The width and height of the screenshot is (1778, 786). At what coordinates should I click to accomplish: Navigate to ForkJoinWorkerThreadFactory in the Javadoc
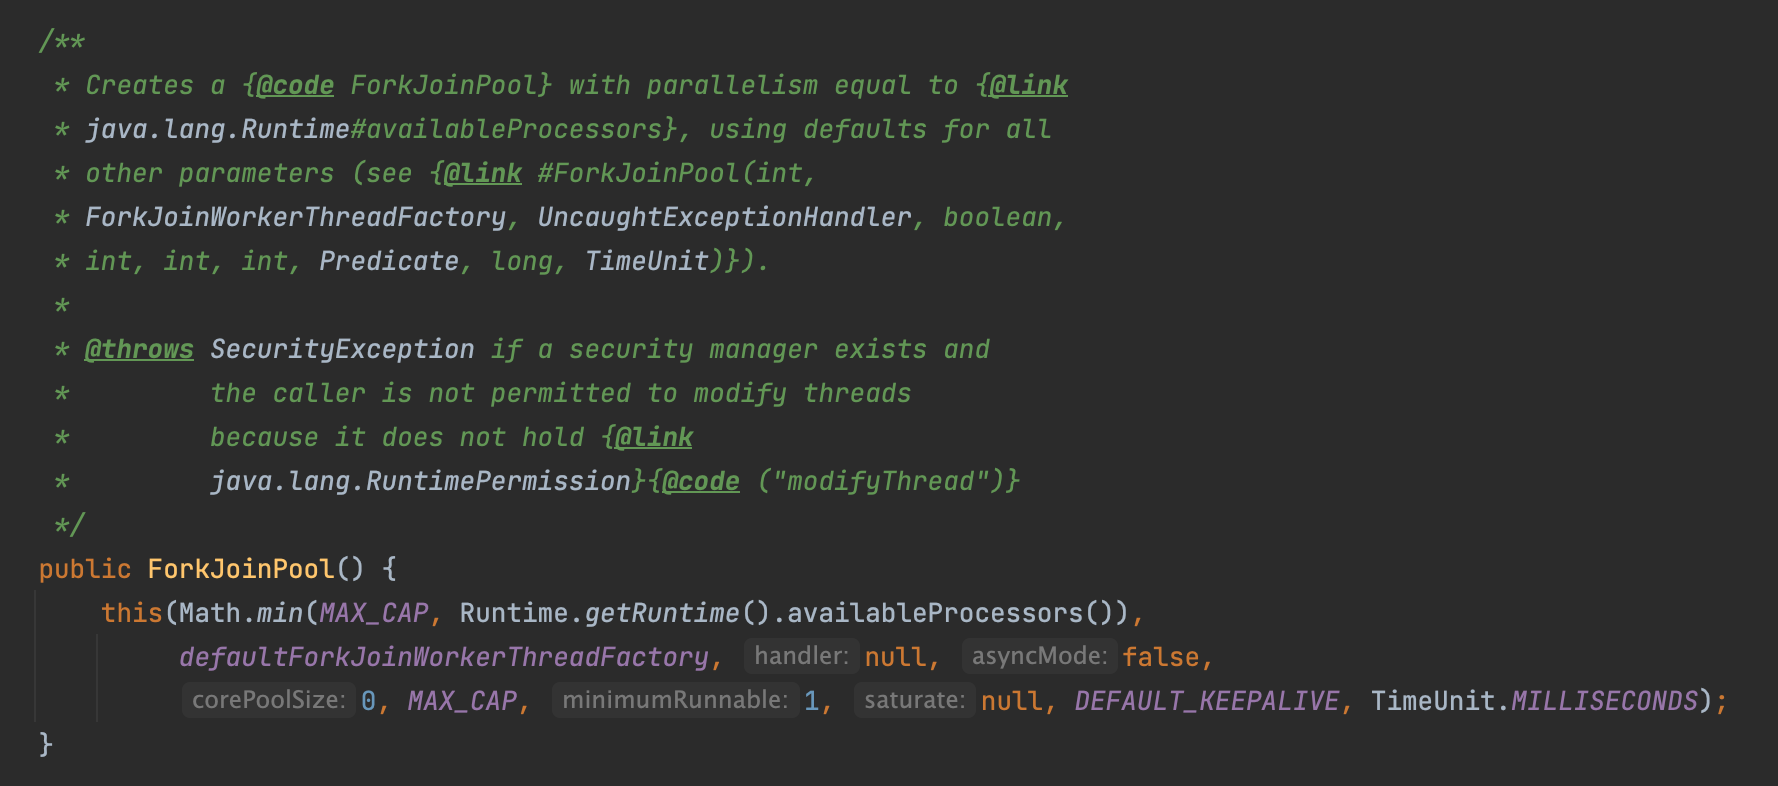pyautogui.click(x=295, y=217)
